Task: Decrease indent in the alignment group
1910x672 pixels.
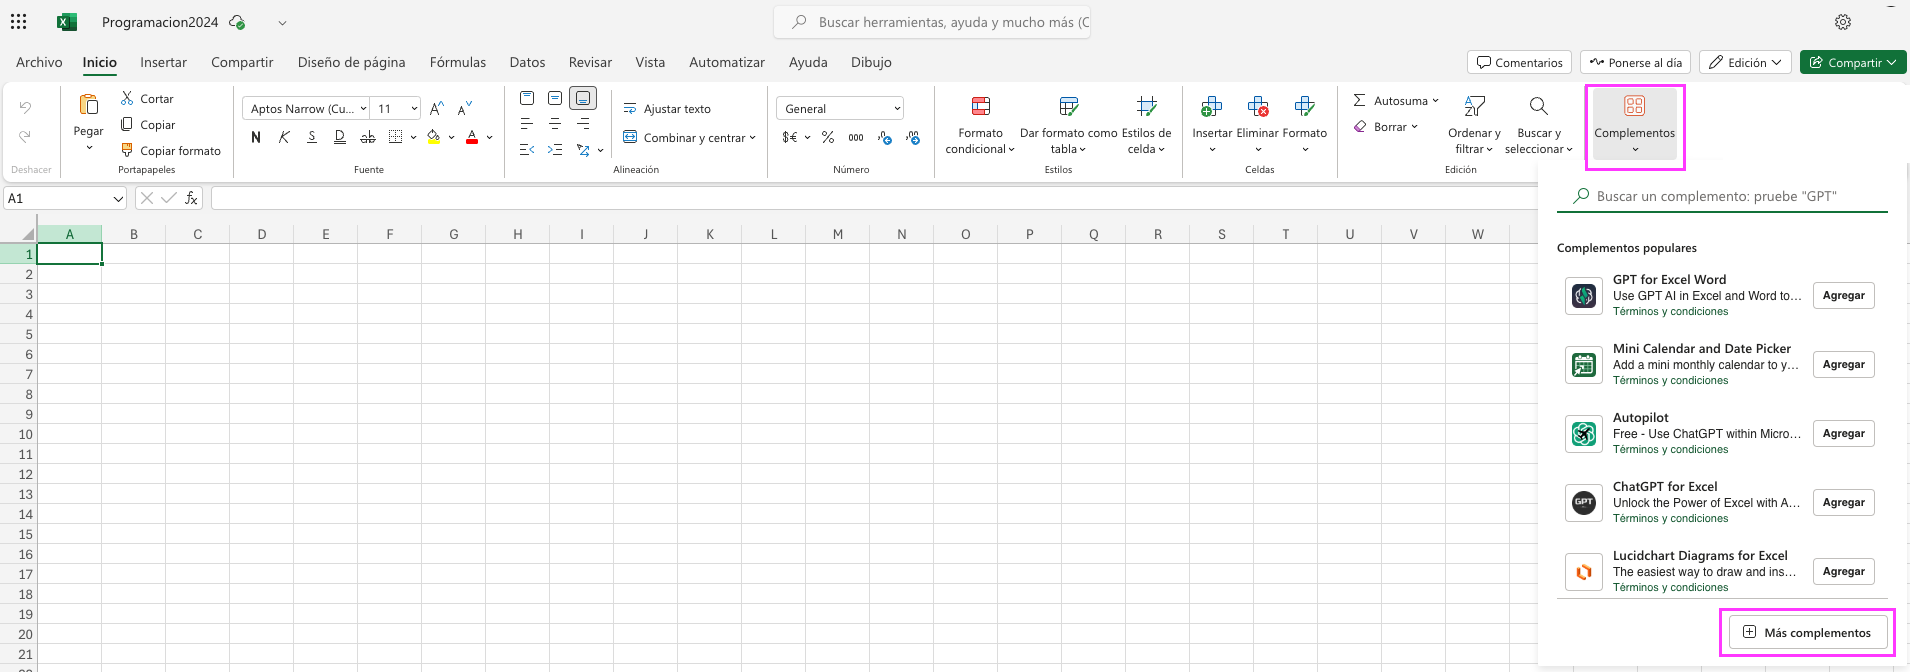Action: [527, 150]
